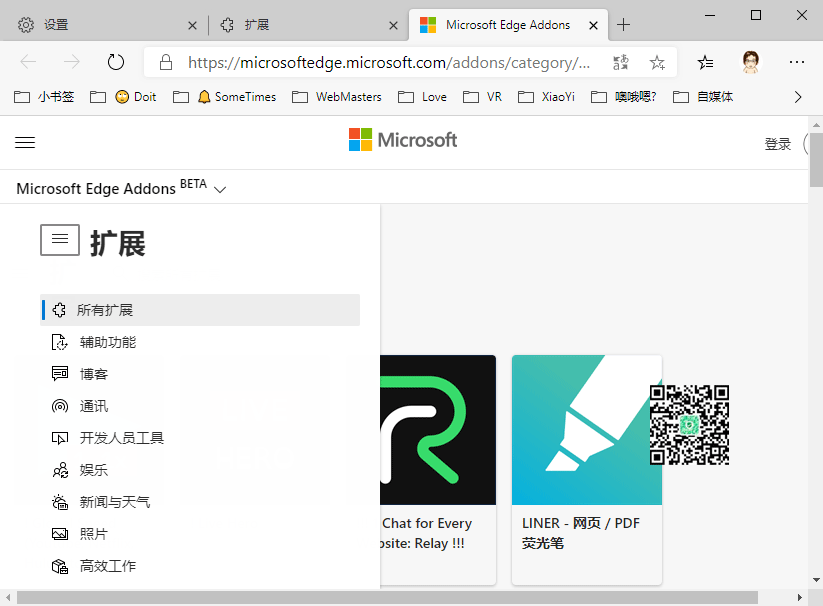Click the translate page icon
Screen dimensions: 823x606
(x=621, y=62)
